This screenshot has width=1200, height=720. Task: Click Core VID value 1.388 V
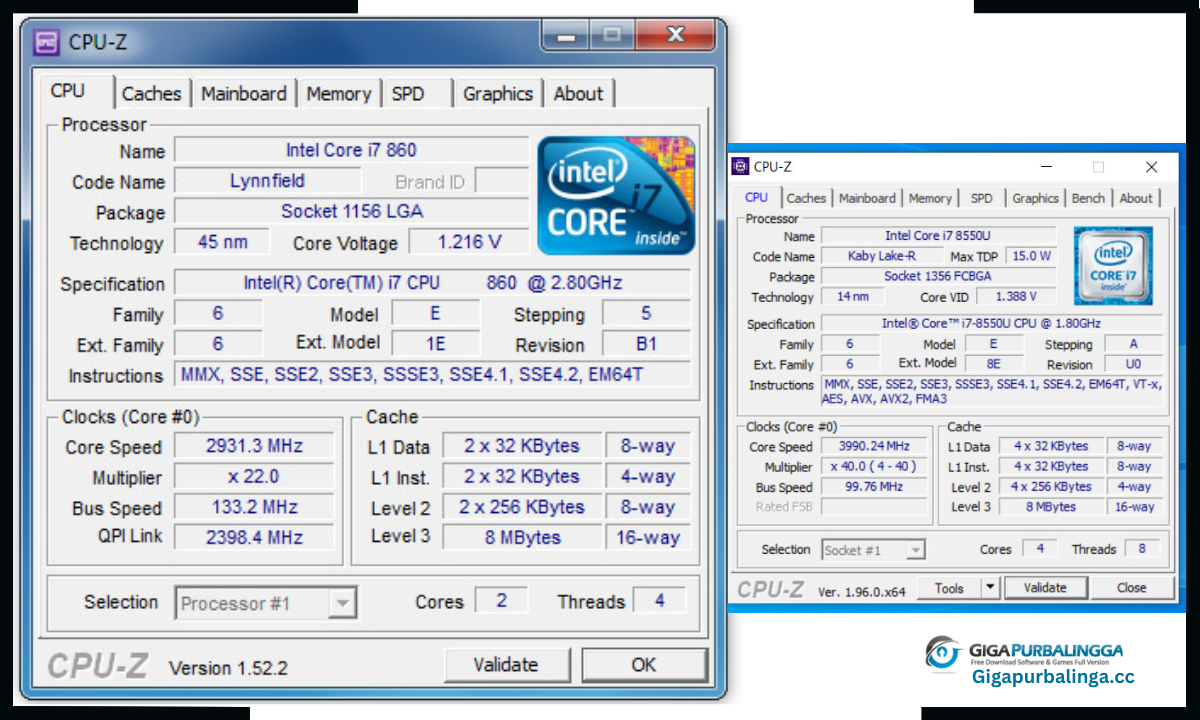tap(1016, 297)
